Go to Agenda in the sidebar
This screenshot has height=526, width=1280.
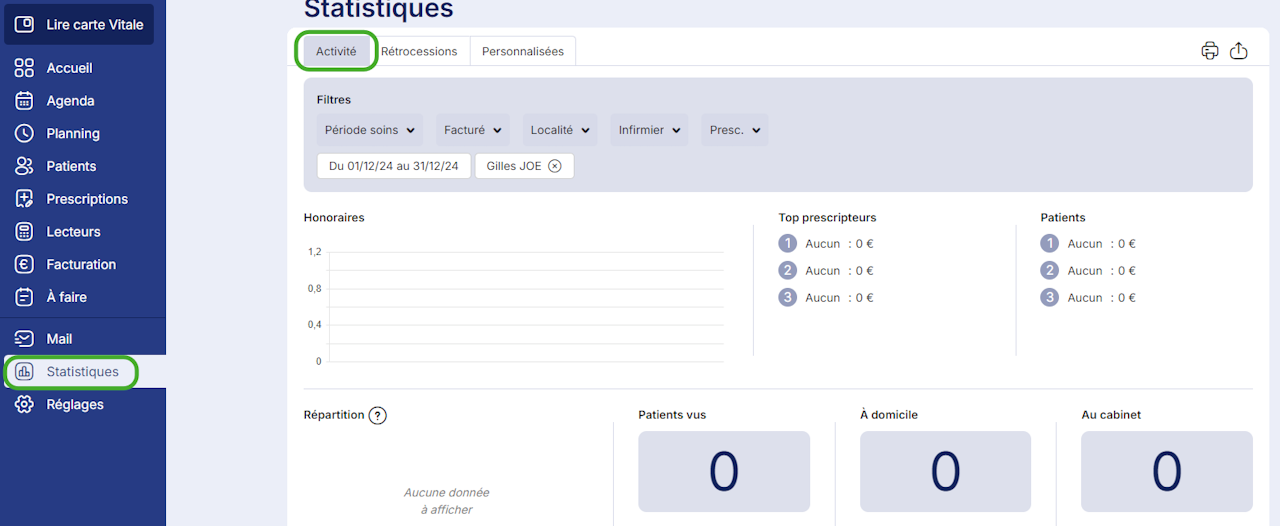70,101
